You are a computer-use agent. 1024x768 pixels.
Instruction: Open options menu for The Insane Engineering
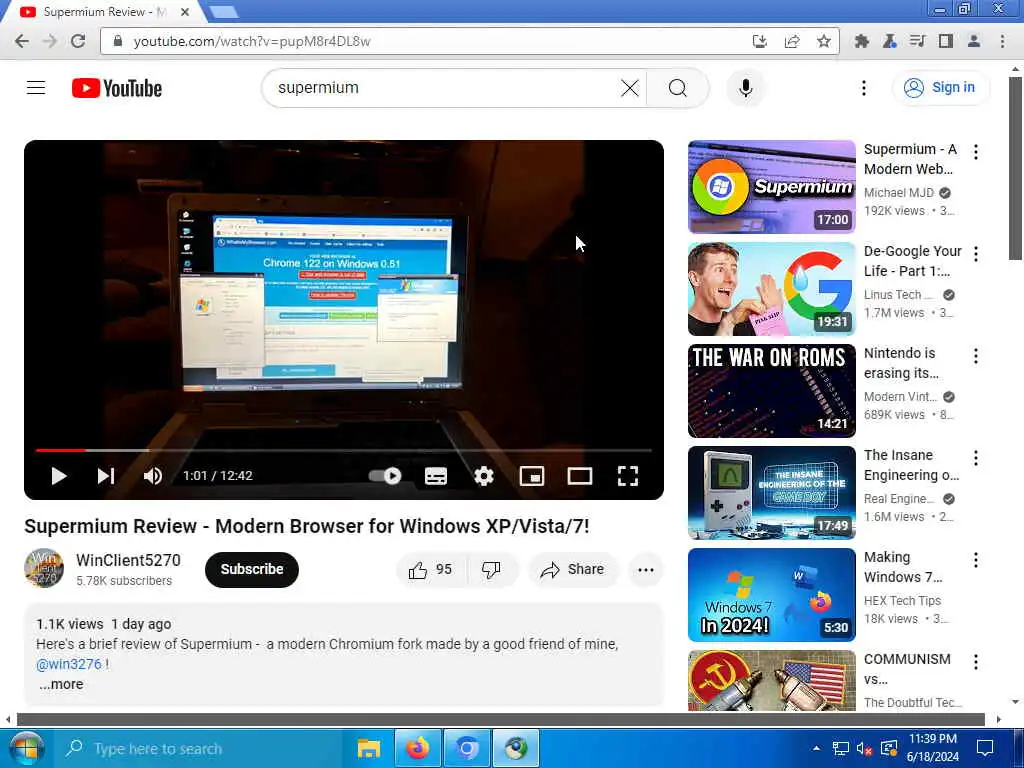(976, 458)
